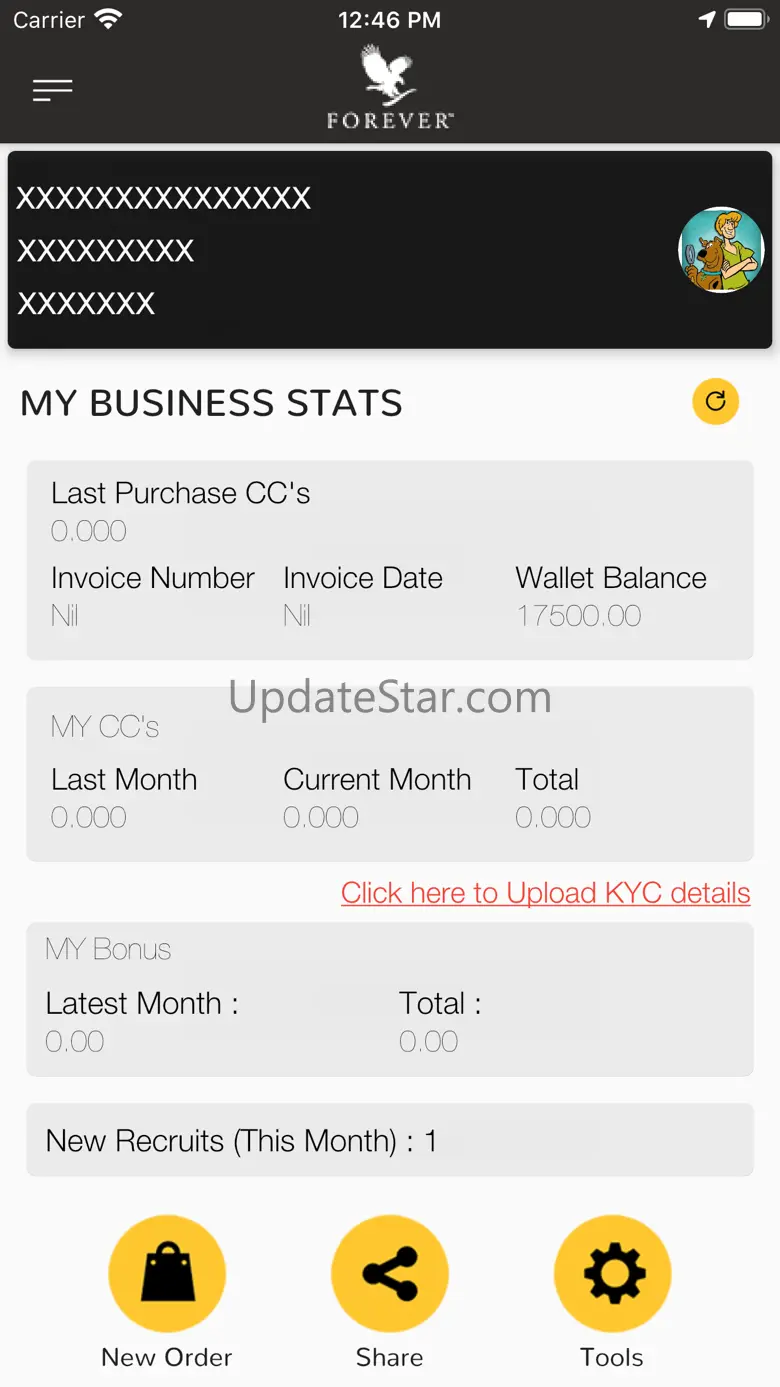
Task: Select the Wallet Balance value
Action: pyautogui.click(x=579, y=615)
